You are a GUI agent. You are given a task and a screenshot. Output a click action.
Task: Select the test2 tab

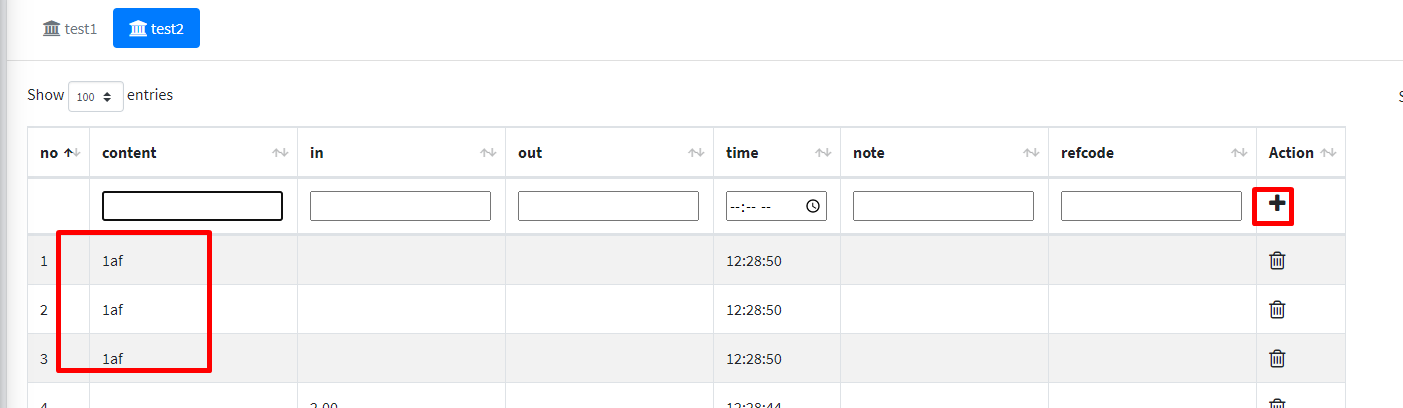pyautogui.click(x=156, y=28)
